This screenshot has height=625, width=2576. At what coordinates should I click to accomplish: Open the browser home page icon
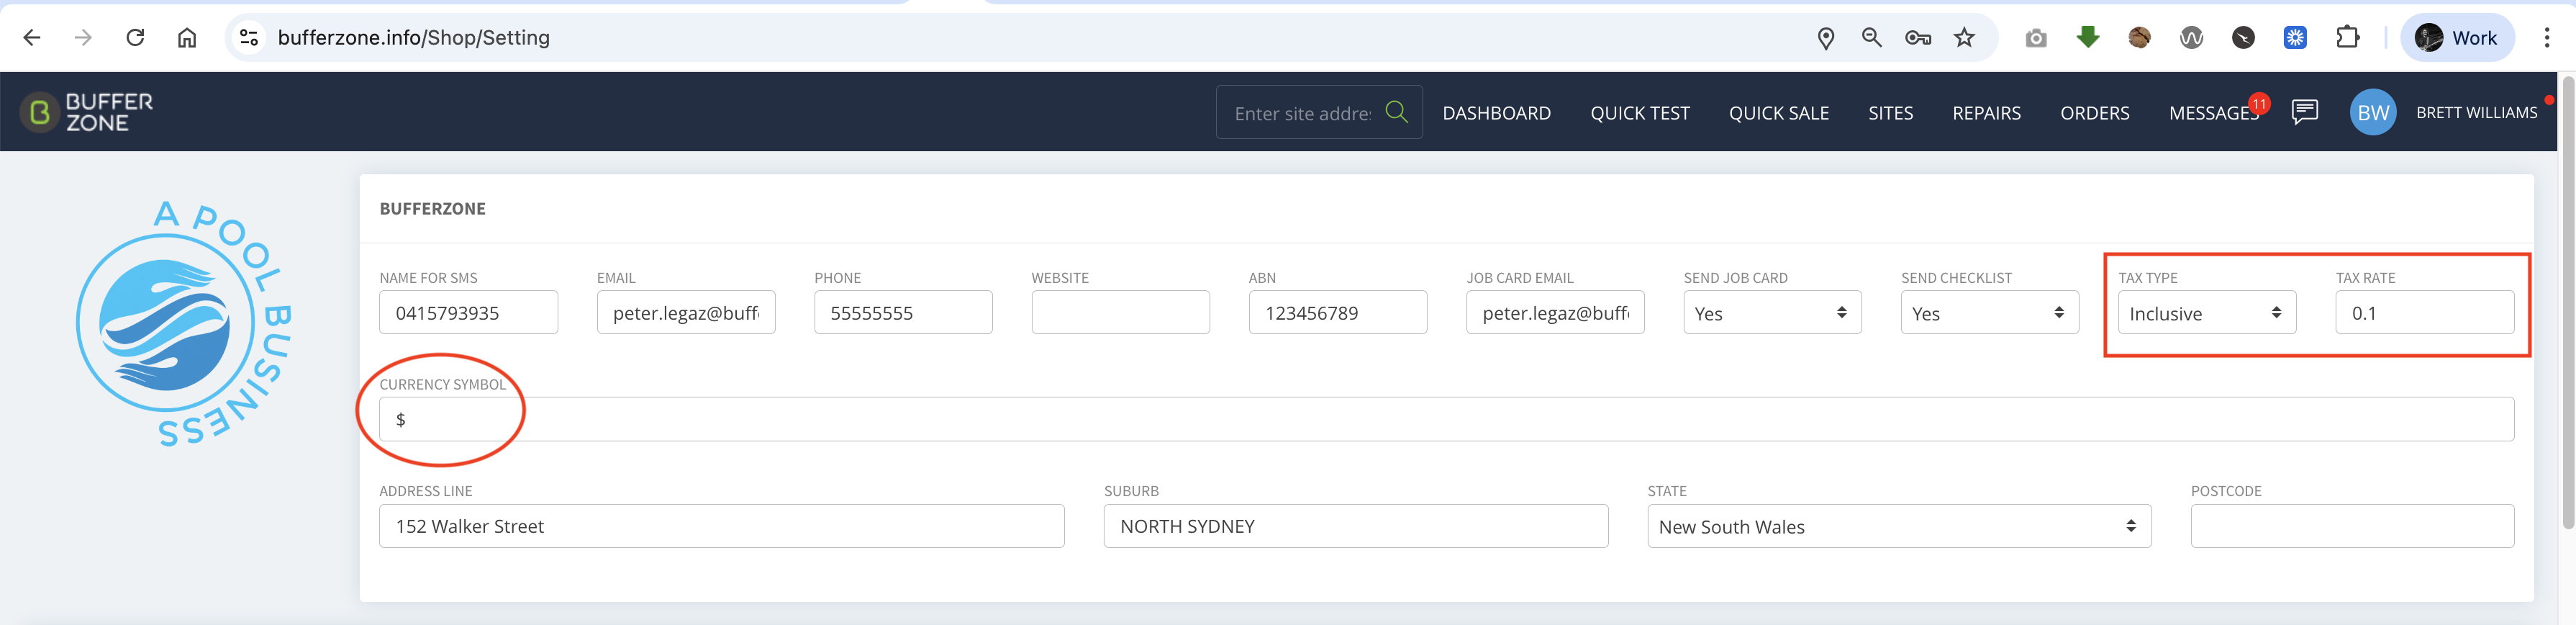[187, 38]
